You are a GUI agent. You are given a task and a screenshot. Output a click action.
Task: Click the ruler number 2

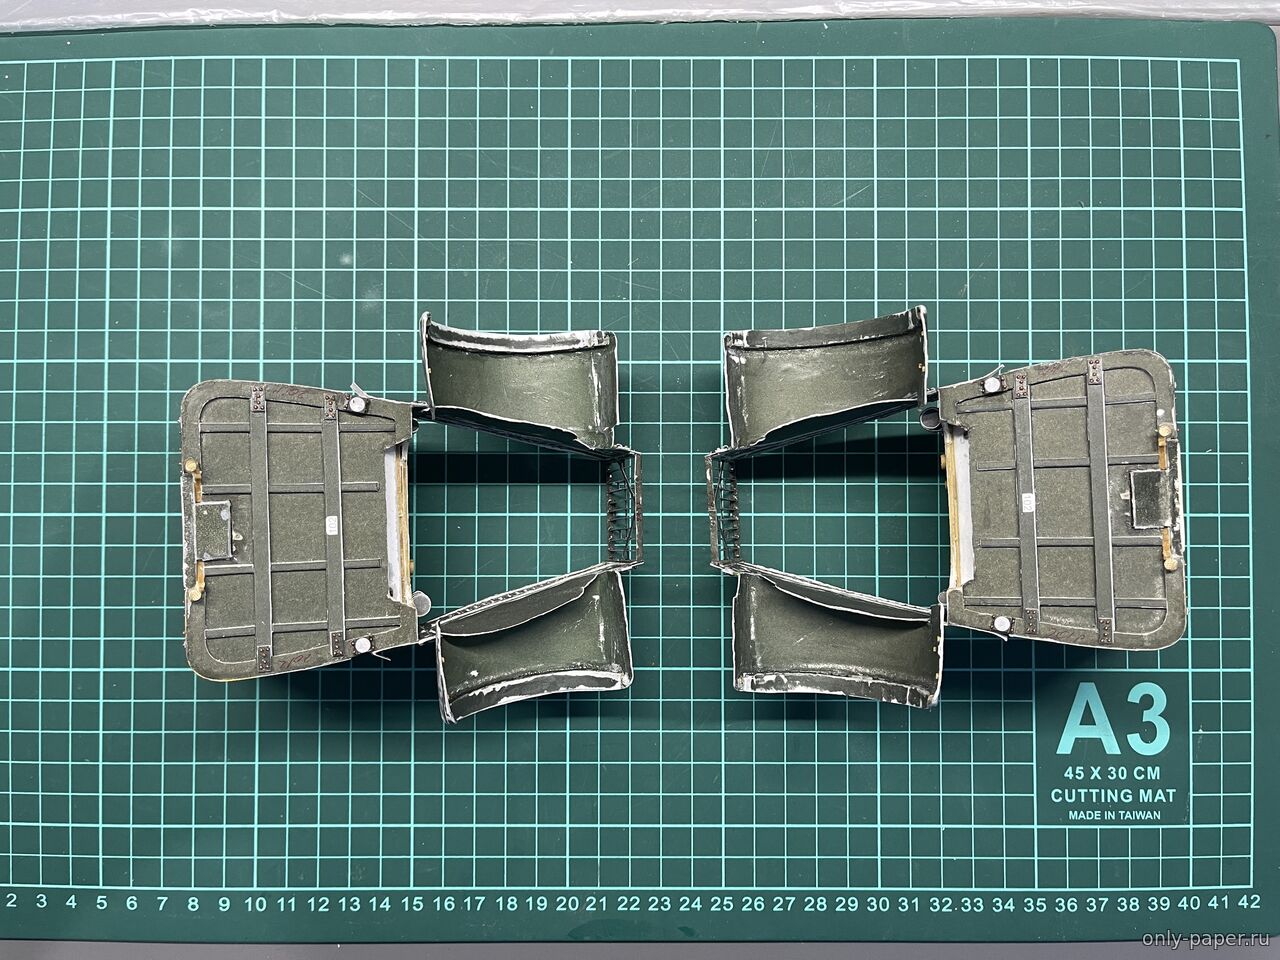[x=11, y=900]
